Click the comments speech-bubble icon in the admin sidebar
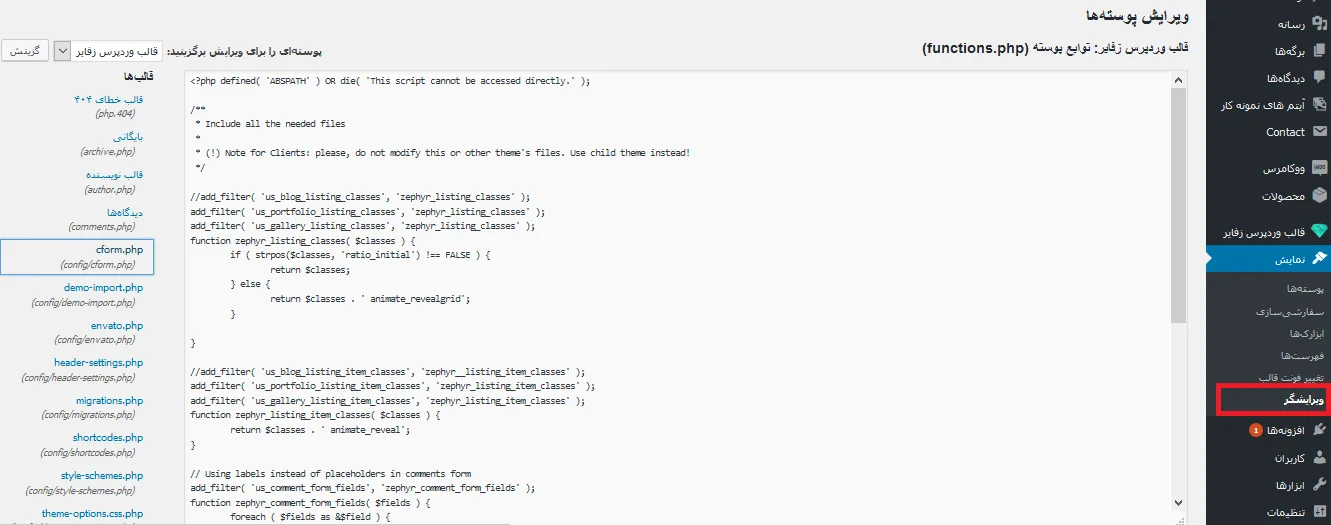This screenshot has width=1331, height=525. click(x=1319, y=78)
